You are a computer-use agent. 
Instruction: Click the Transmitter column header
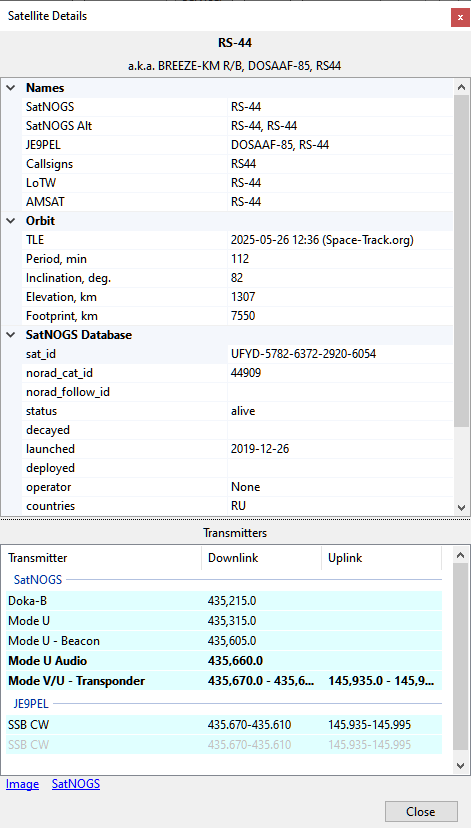(102, 558)
